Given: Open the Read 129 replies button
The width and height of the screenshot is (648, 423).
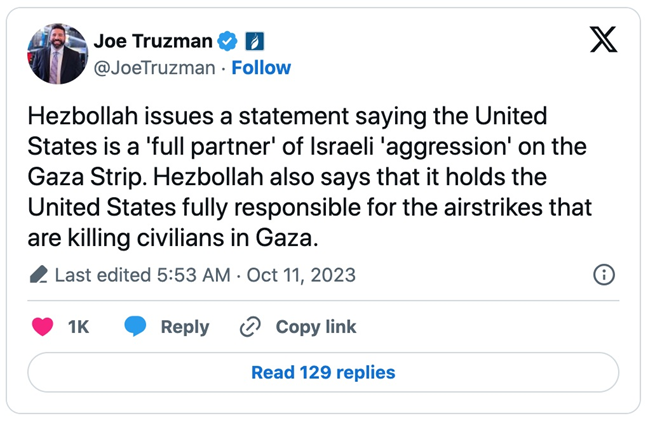Looking at the screenshot, I should click(323, 373).
